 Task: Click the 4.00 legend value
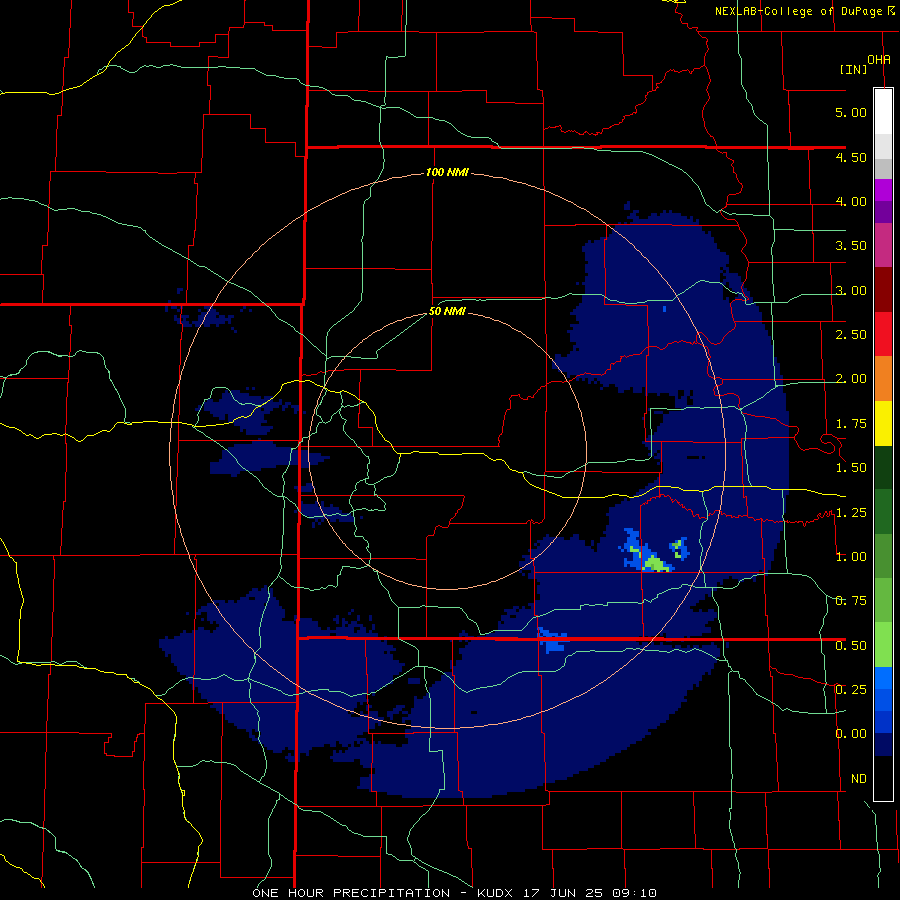pyautogui.click(x=851, y=201)
